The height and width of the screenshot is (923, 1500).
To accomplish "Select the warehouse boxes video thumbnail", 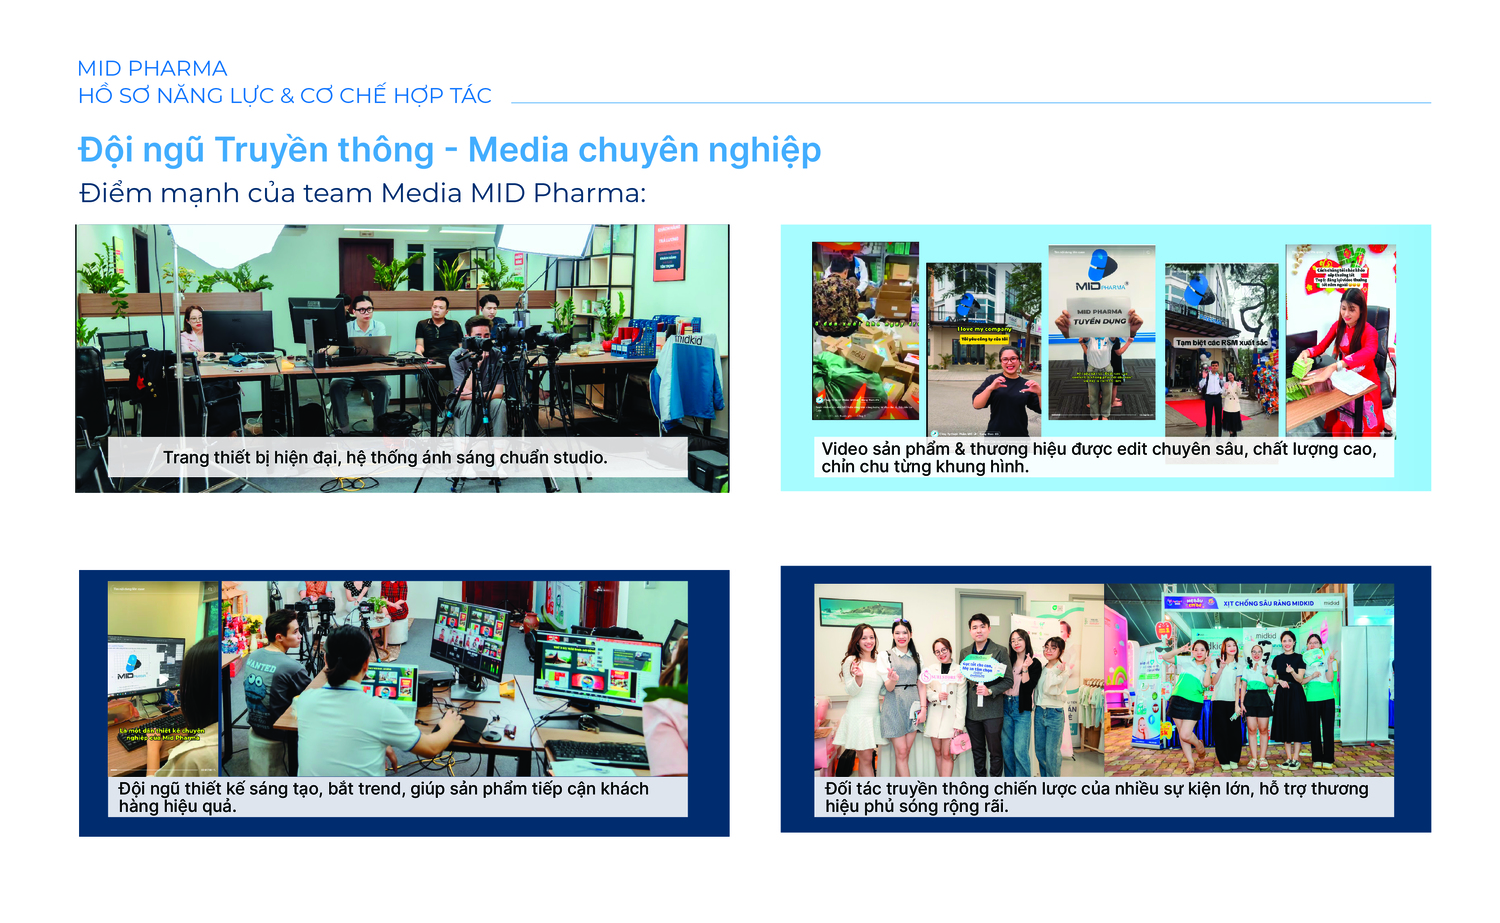I will [x=865, y=331].
